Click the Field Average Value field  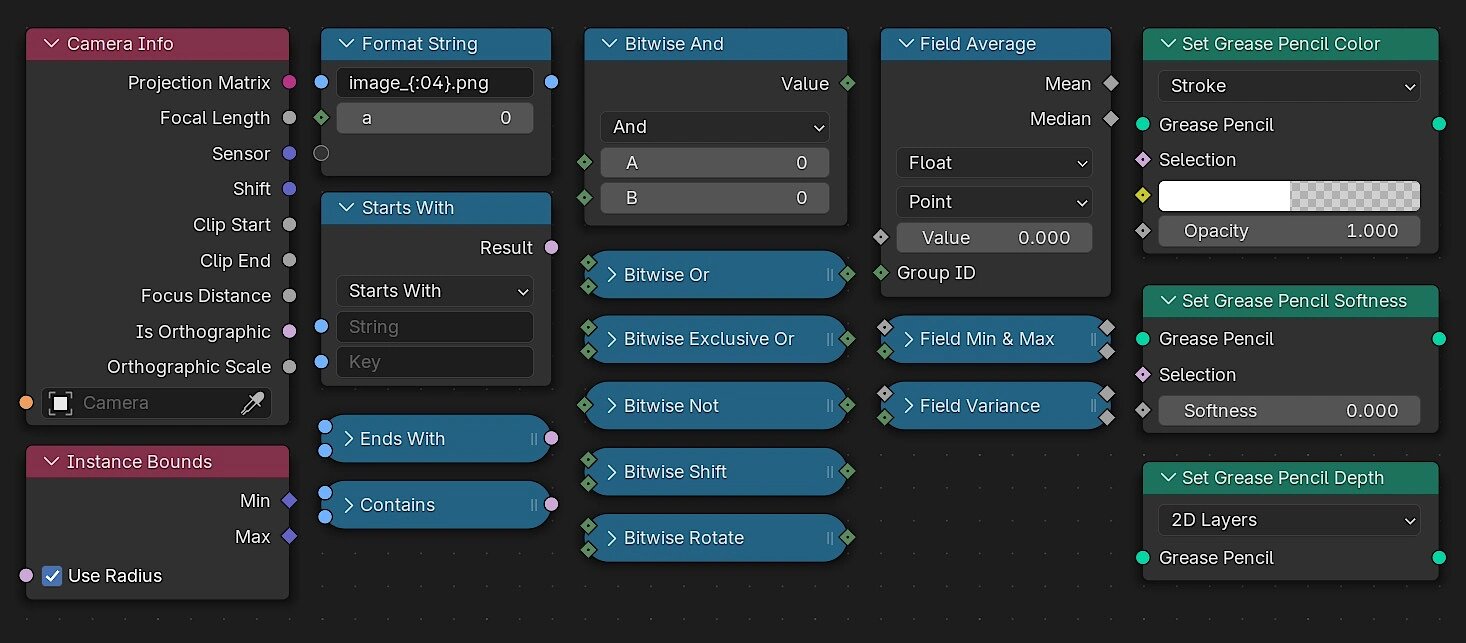pos(994,238)
